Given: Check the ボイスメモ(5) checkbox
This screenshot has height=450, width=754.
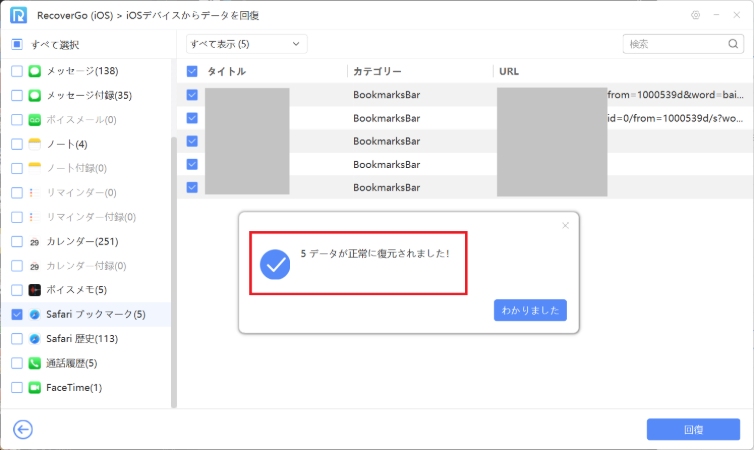Looking at the screenshot, I should 17,290.
